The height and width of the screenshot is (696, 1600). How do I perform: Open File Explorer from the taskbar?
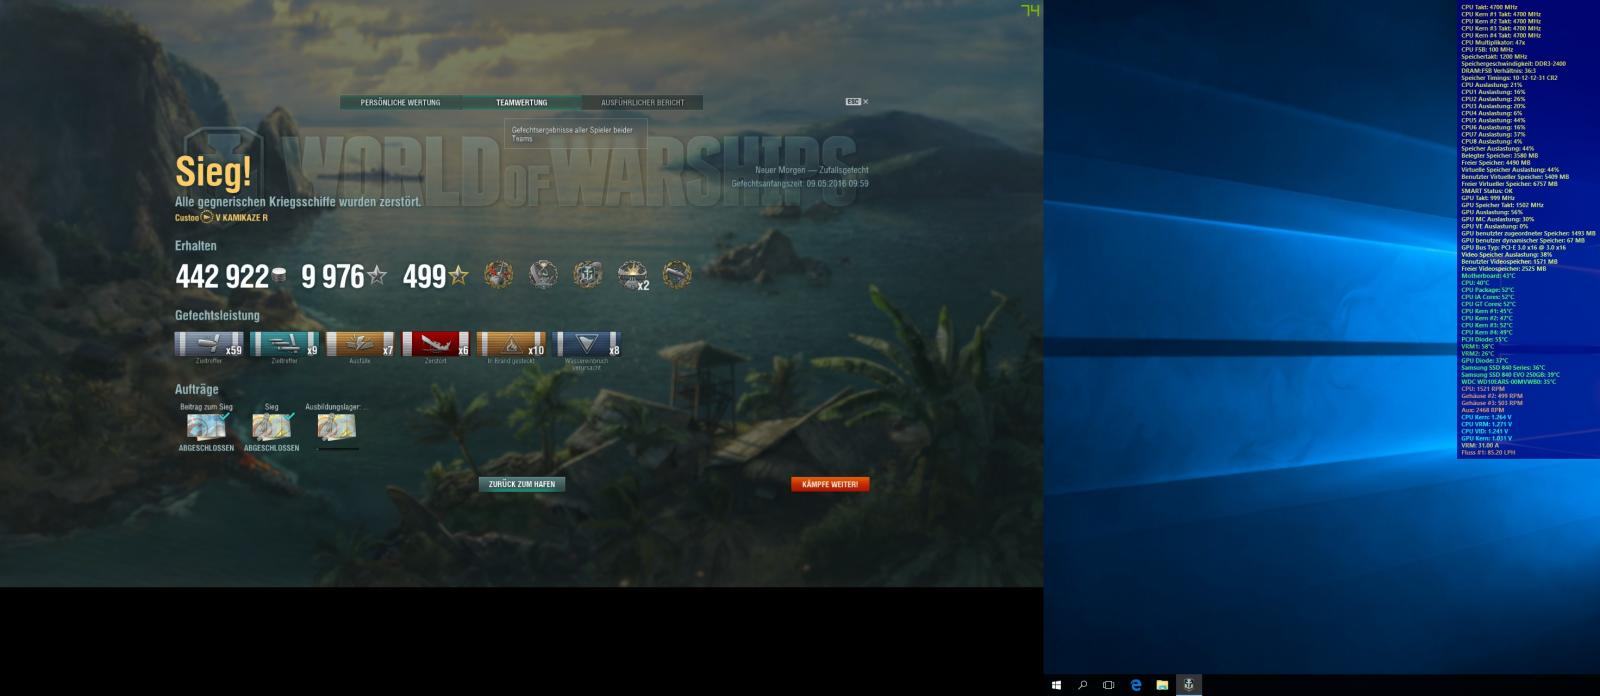pos(1162,685)
